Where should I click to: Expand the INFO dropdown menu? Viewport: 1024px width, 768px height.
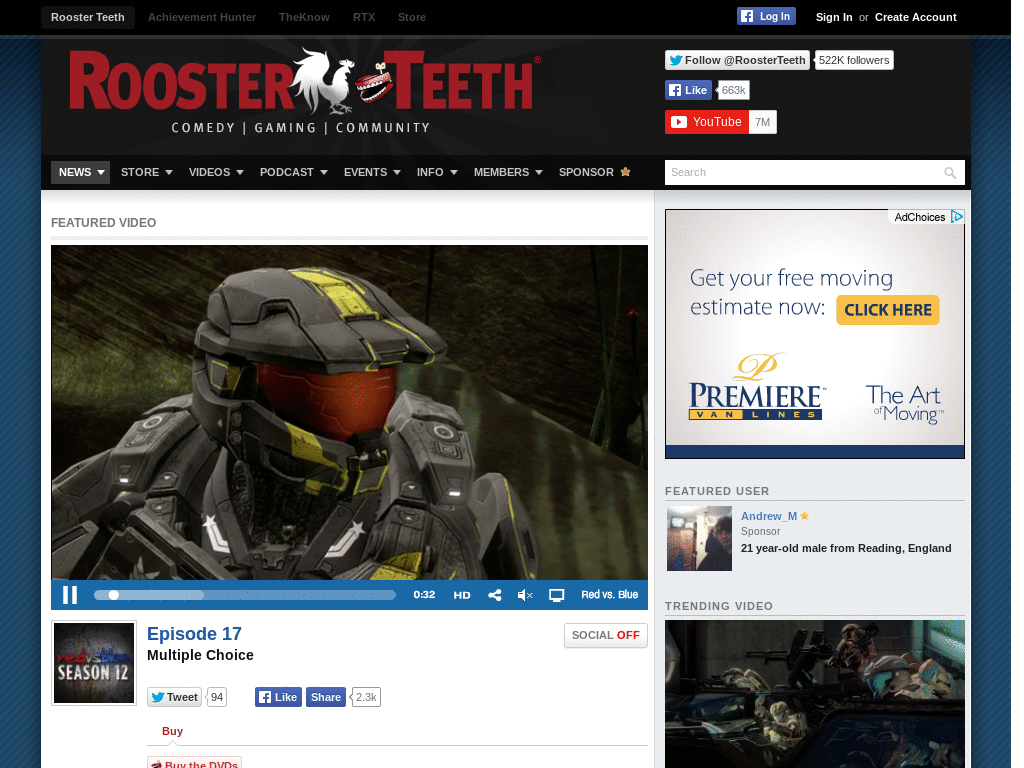click(437, 172)
